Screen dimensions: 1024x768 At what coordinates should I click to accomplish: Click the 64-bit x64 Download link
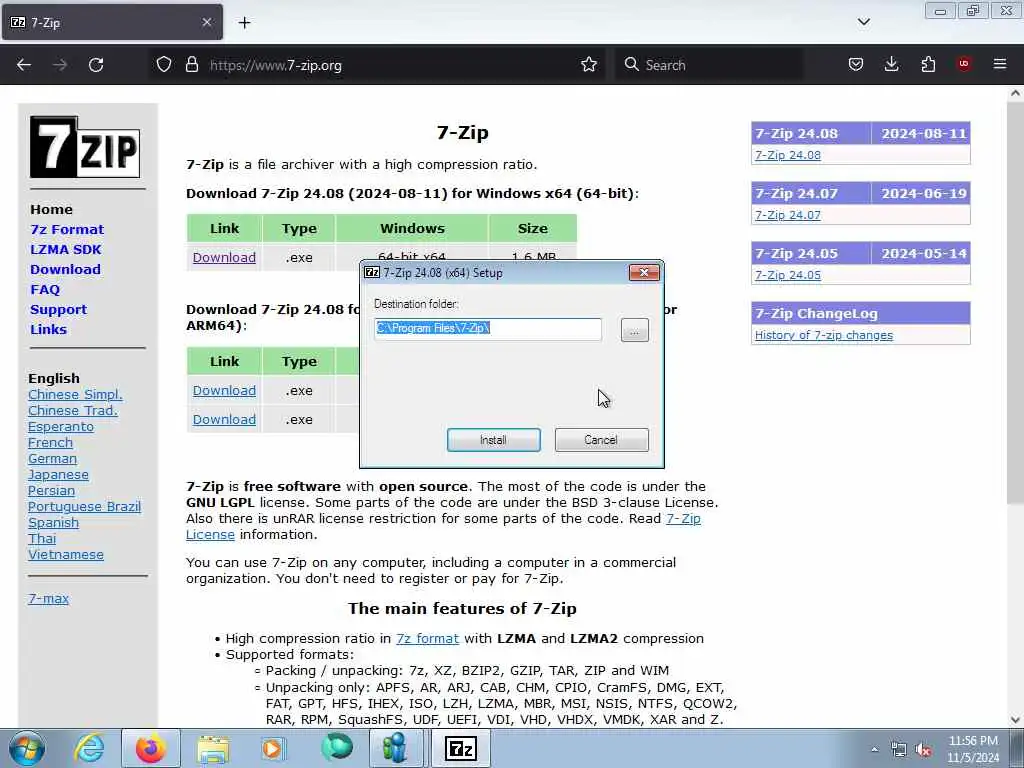point(224,257)
